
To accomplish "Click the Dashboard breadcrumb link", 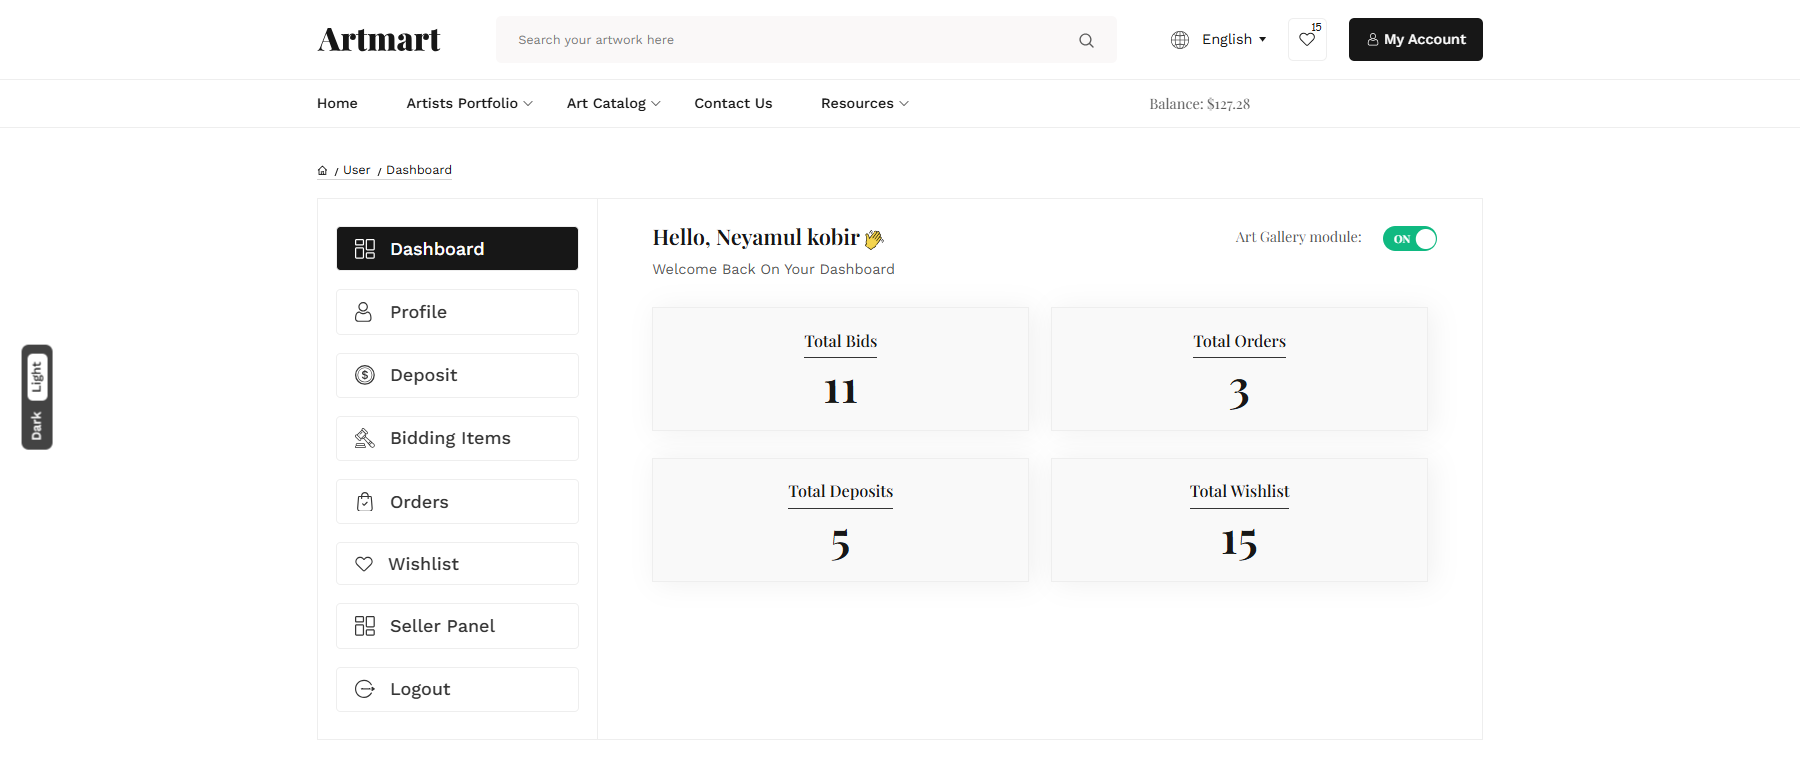I will pyautogui.click(x=419, y=171).
